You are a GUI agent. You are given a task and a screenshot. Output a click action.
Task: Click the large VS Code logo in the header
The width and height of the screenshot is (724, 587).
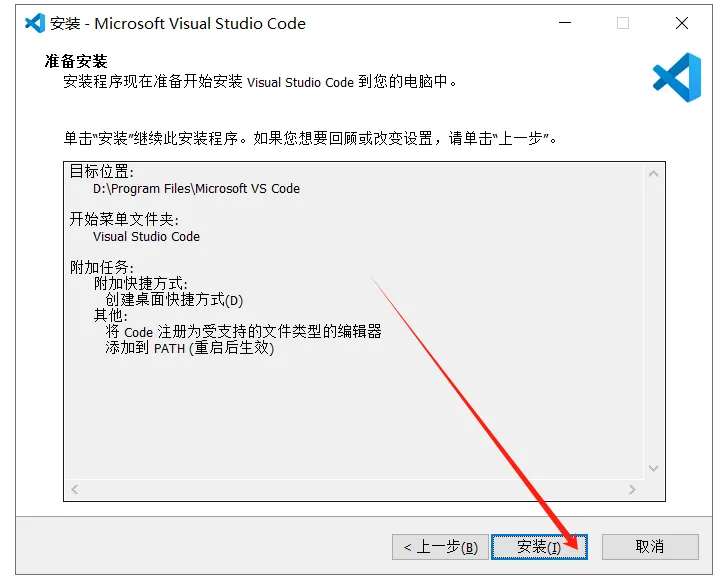(677, 77)
